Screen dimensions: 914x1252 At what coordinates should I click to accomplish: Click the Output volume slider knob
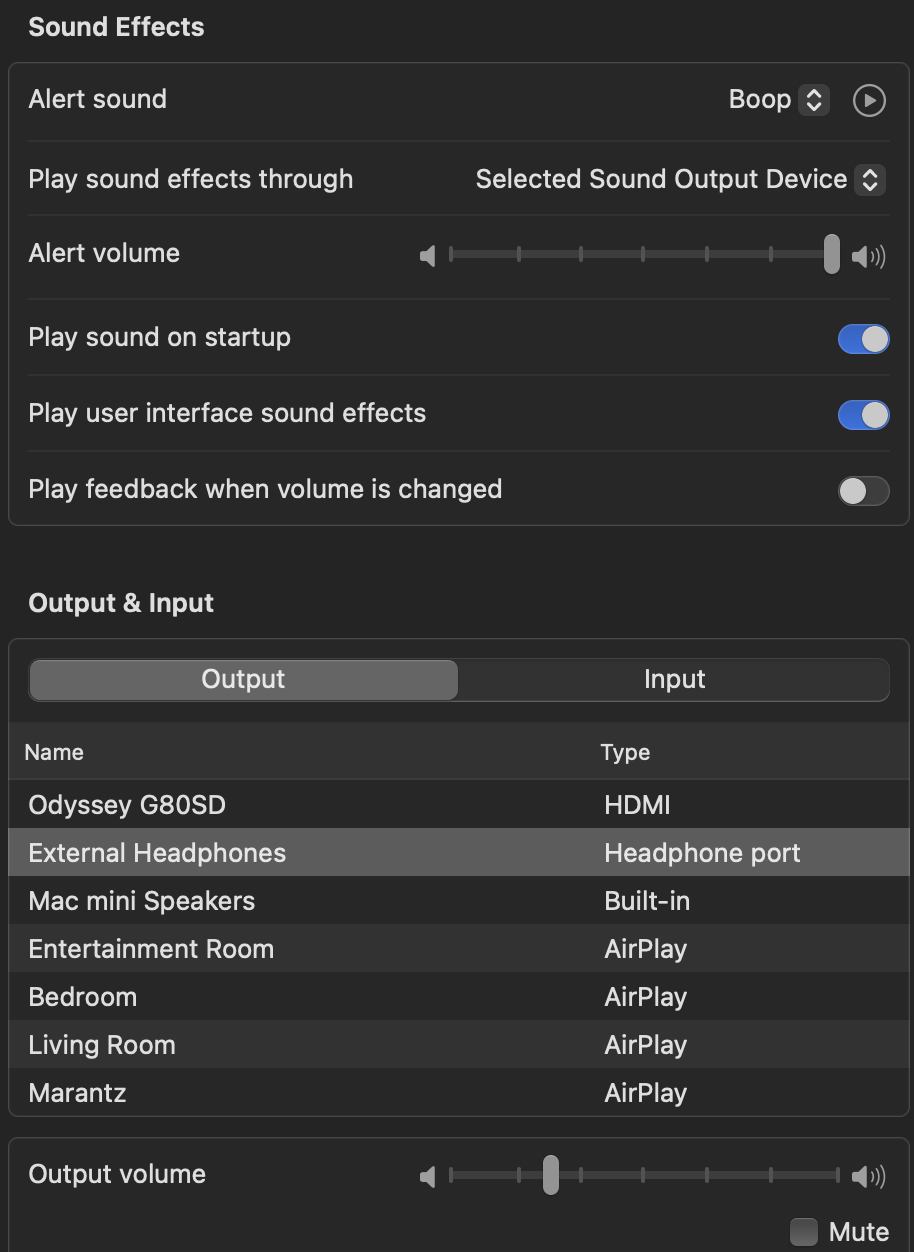pyautogui.click(x=550, y=1175)
